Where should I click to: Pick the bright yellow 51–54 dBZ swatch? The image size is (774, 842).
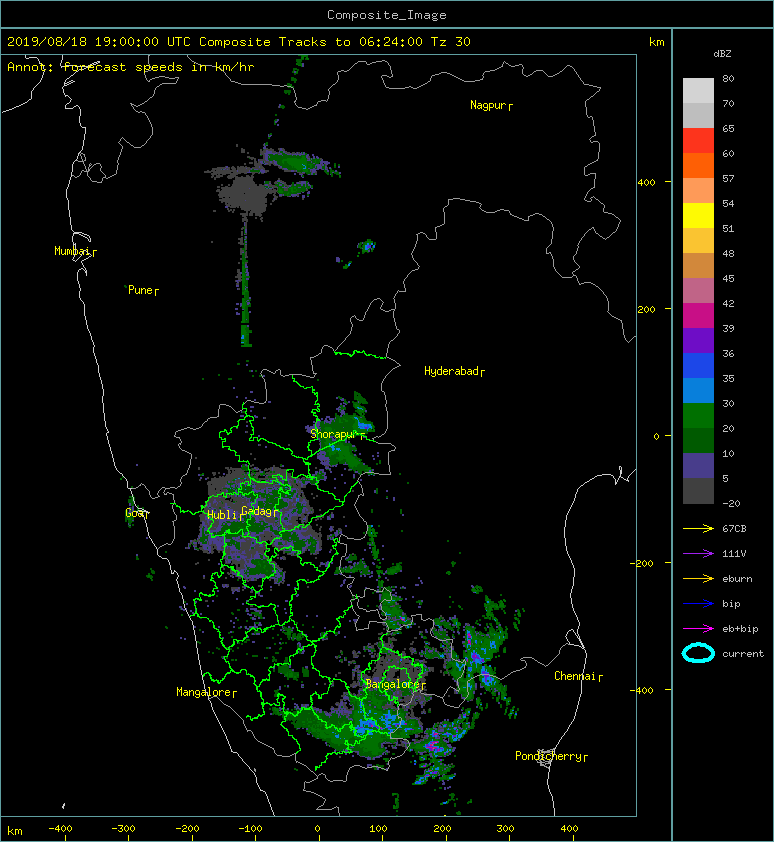click(698, 215)
